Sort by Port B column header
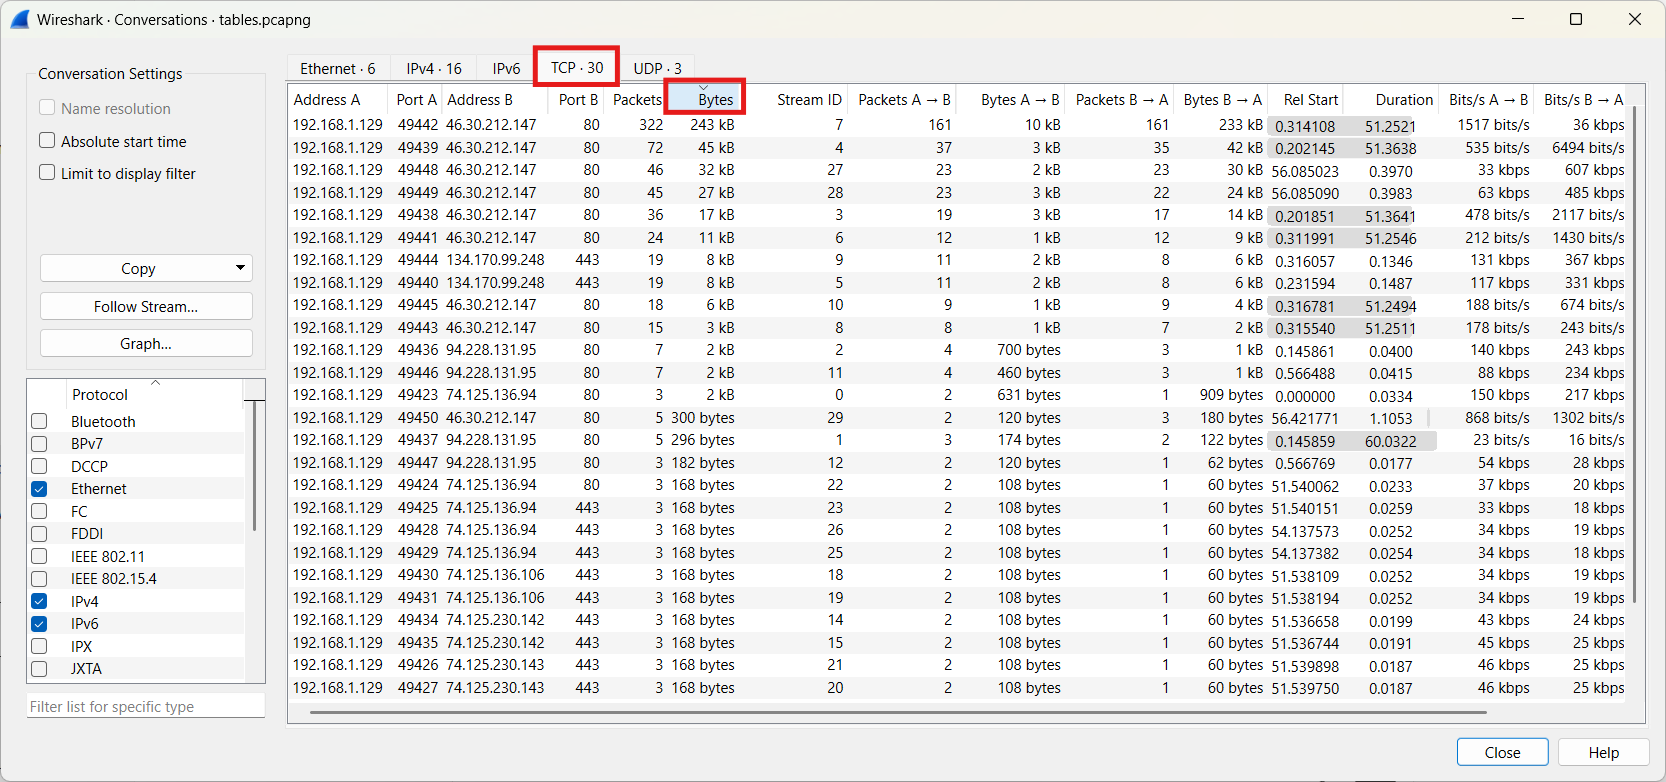The width and height of the screenshot is (1666, 782). [577, 99]
